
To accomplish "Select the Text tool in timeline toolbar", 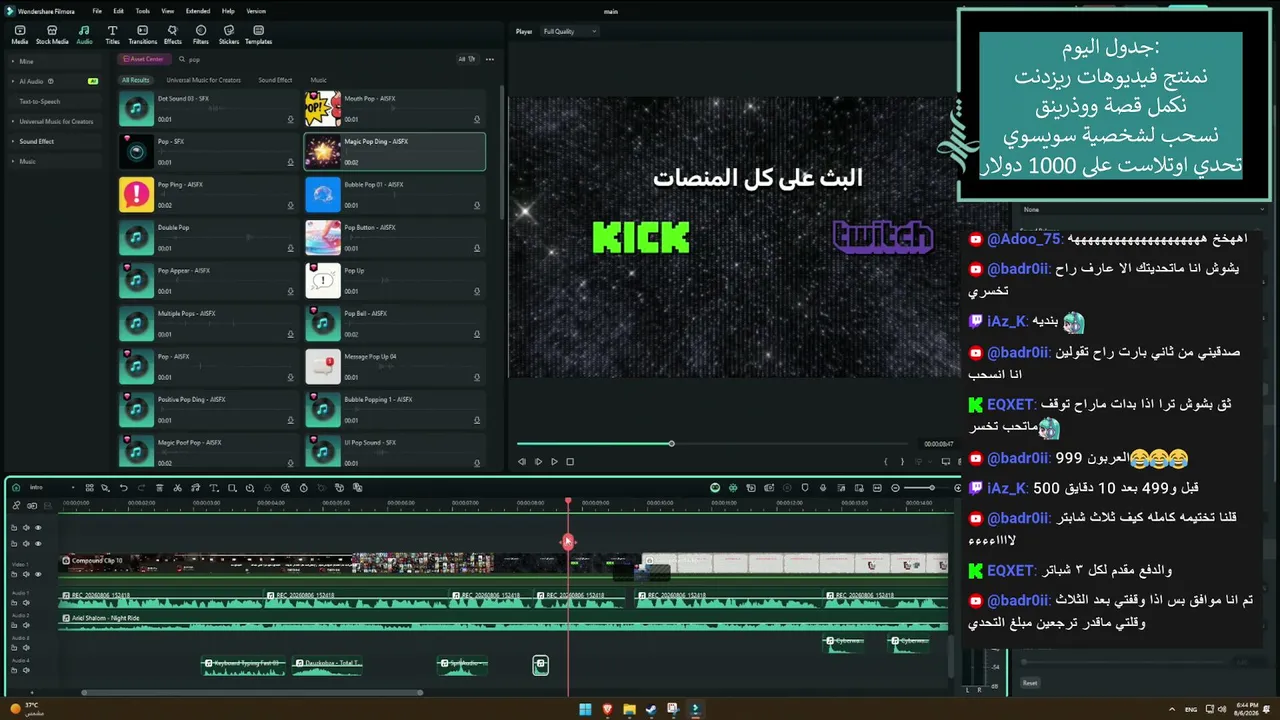I will click(214, 488).
